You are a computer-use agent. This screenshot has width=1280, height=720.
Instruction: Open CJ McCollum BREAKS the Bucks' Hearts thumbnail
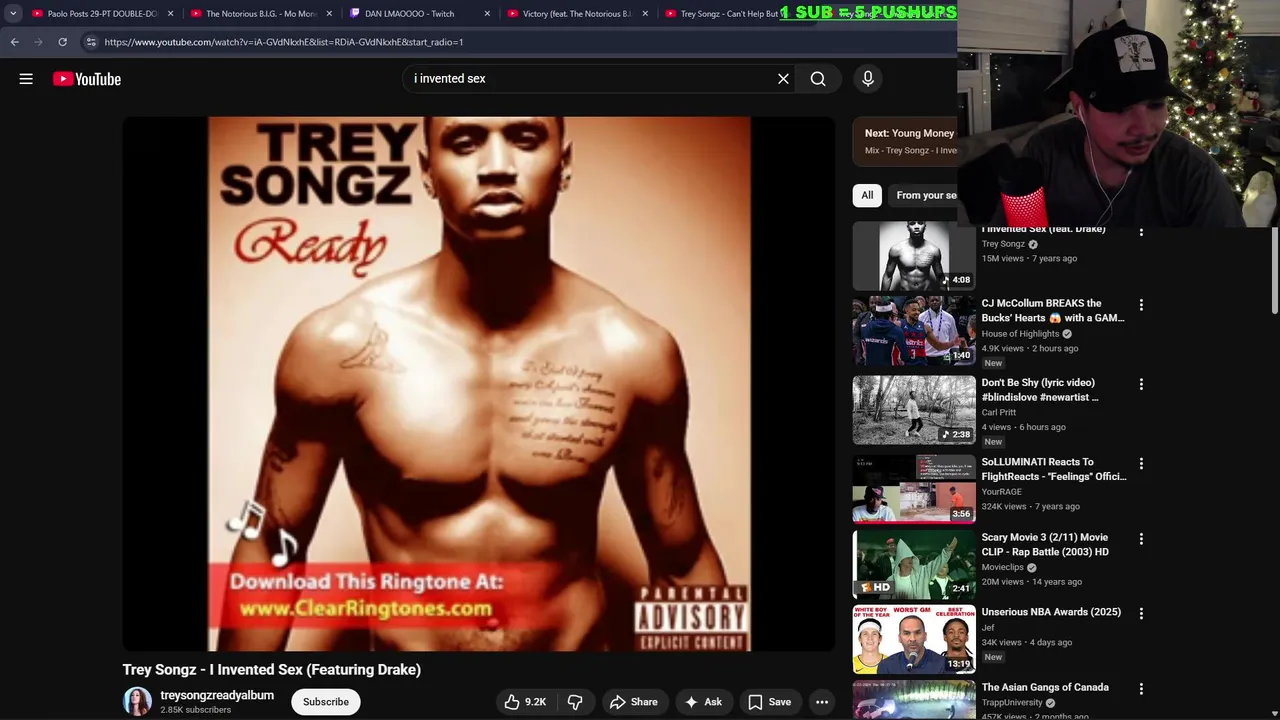point(914,331)
